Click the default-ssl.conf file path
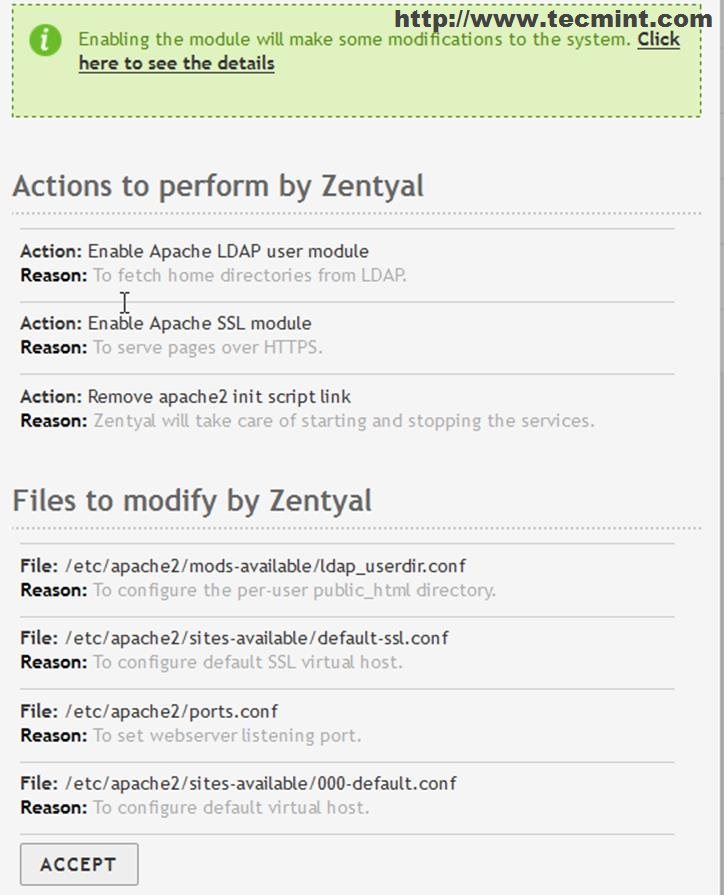Screen dimensions: 724x895 (x=257, y=638)
